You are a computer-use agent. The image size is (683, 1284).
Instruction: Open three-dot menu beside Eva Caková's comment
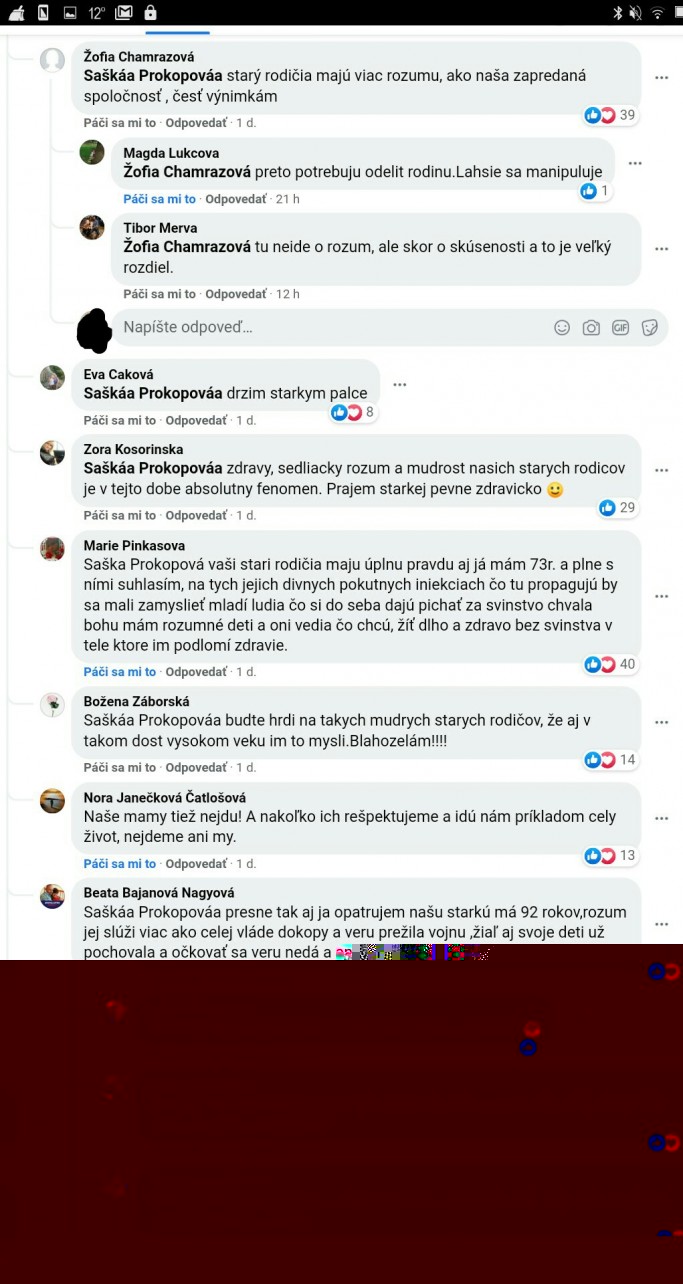coord(400,384)
